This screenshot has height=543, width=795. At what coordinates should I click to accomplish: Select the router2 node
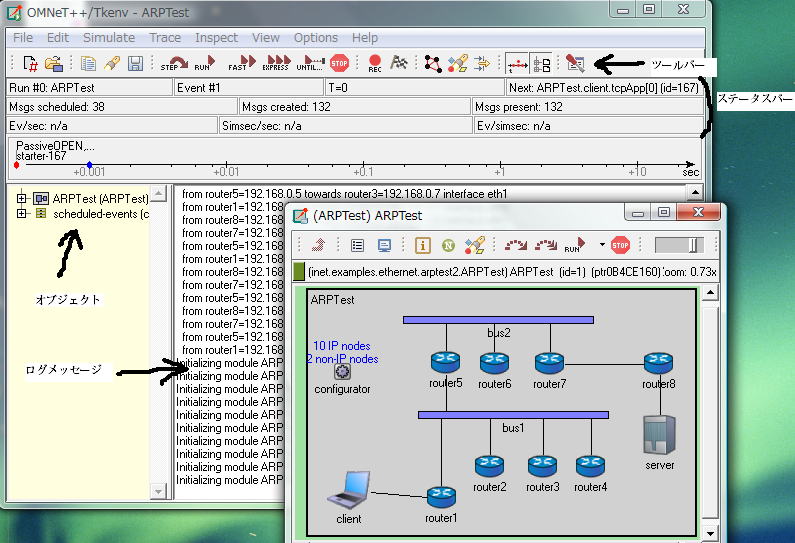(x=489, y=466)
